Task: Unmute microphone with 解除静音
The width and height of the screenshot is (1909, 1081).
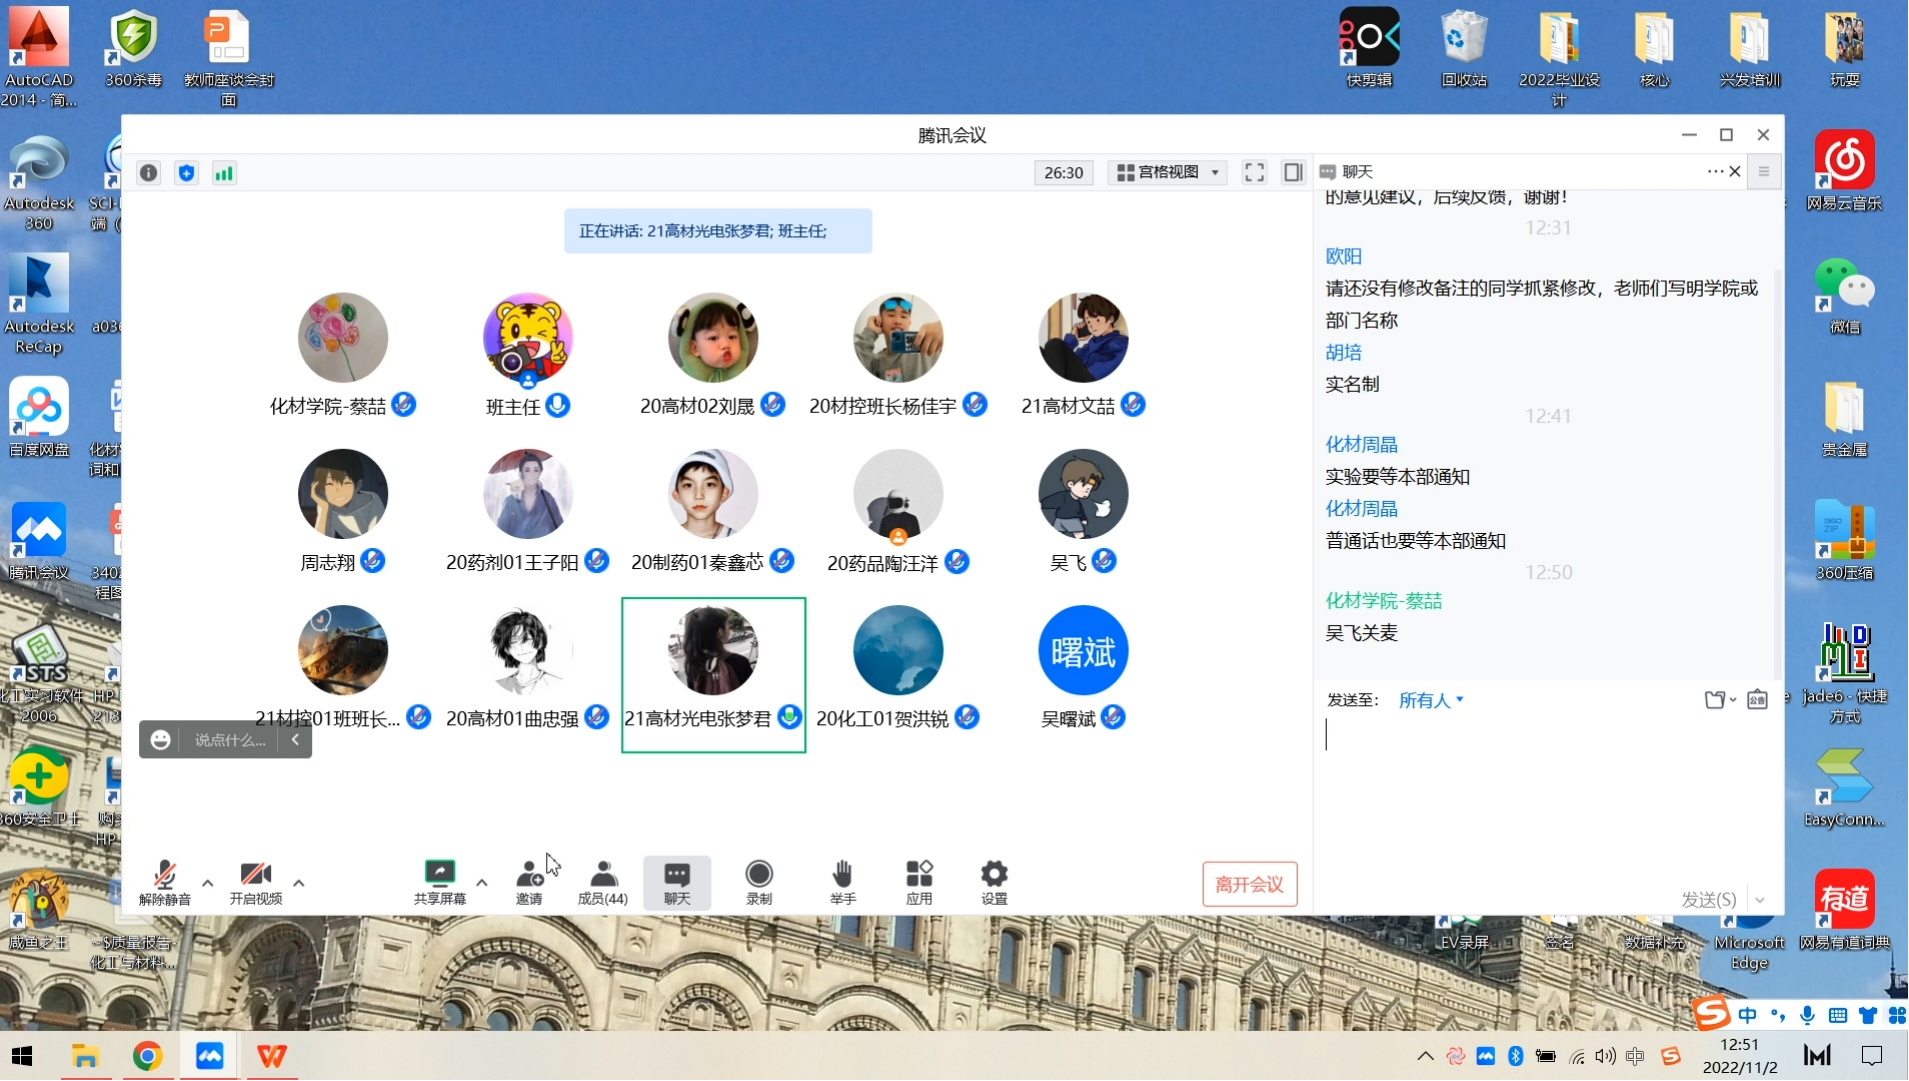Action: (165, 881)
